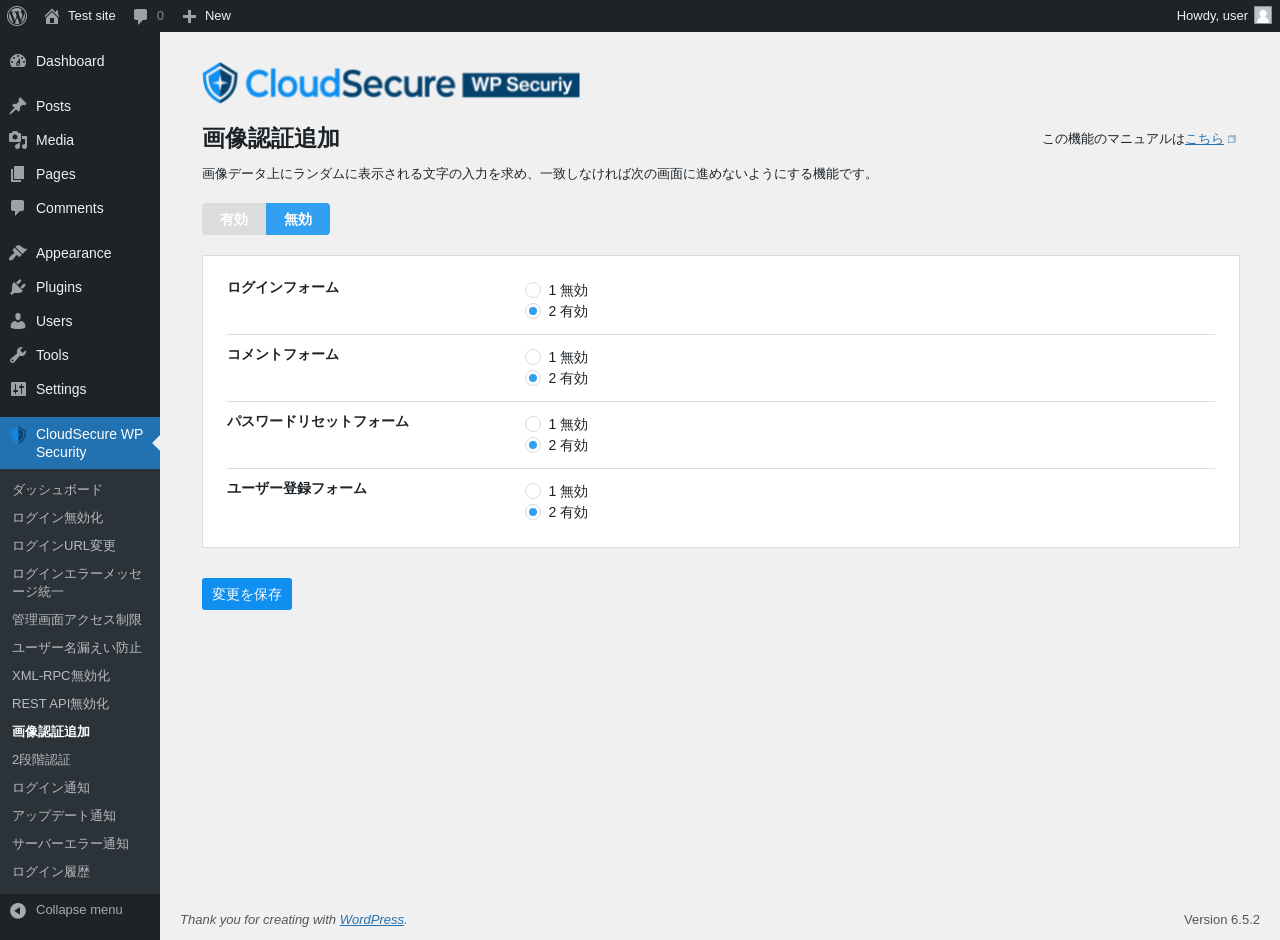Click the CloudSecure shield icon in sidebar
1280x940 pixels.
pos(18,435)
